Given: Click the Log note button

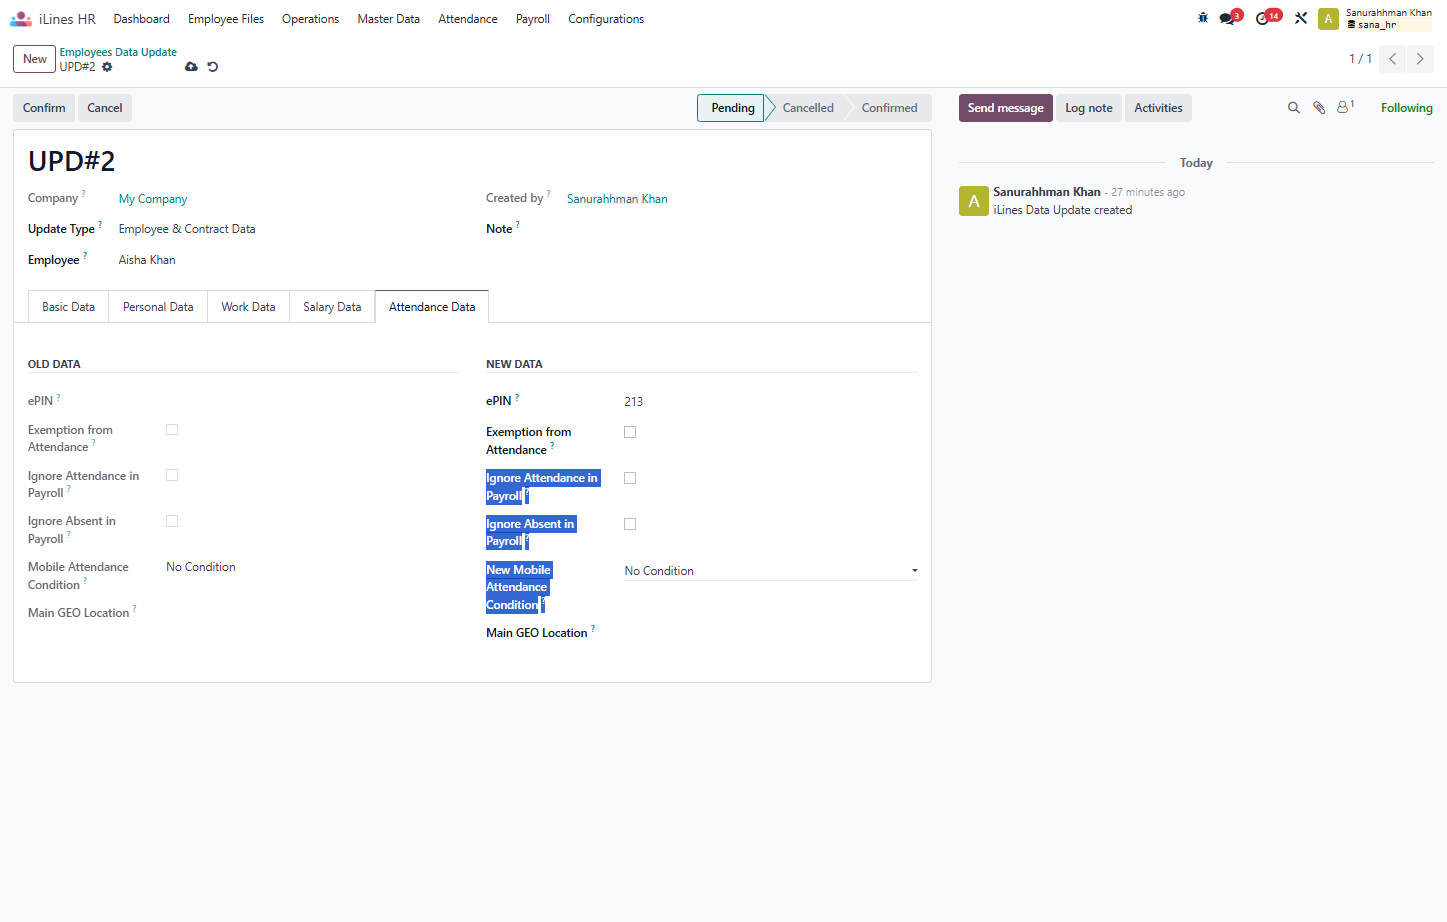Looking at the screenshot, I should [1088, 108].
